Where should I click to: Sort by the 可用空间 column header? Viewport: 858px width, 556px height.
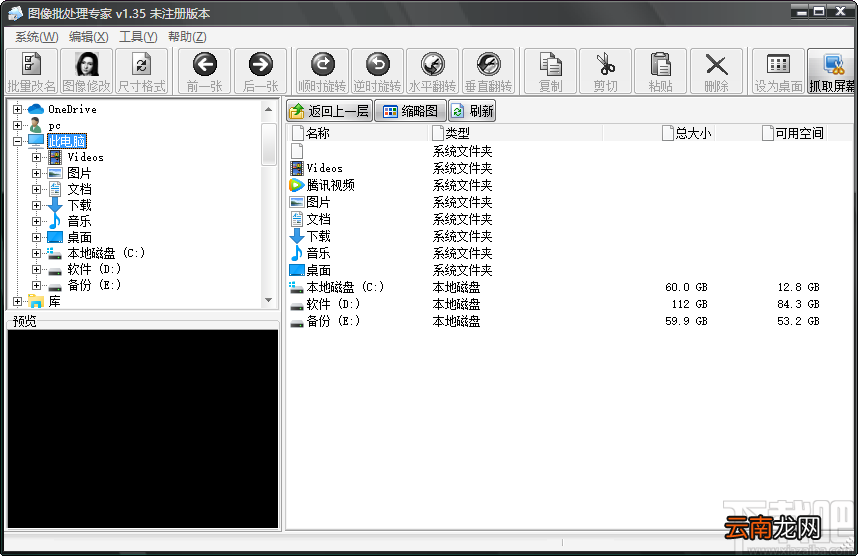(x=772, y=133)
